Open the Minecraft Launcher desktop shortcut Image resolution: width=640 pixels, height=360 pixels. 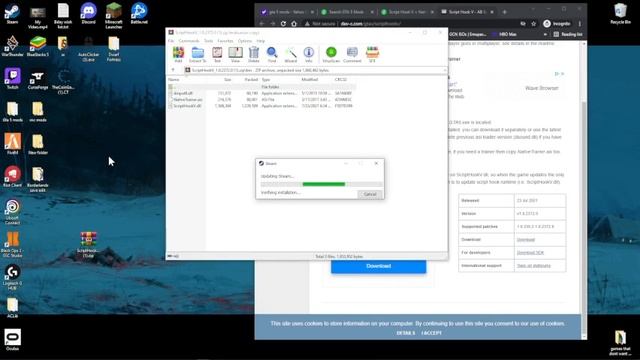pos(114,16)
